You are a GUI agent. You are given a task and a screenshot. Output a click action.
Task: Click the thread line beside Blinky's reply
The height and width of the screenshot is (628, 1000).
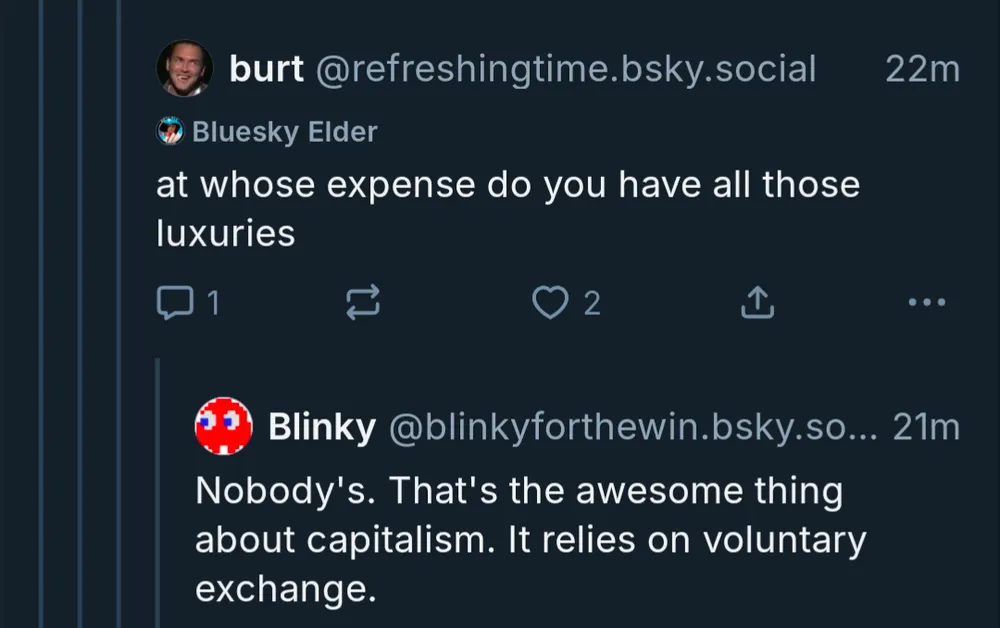[x=158, y=490]
